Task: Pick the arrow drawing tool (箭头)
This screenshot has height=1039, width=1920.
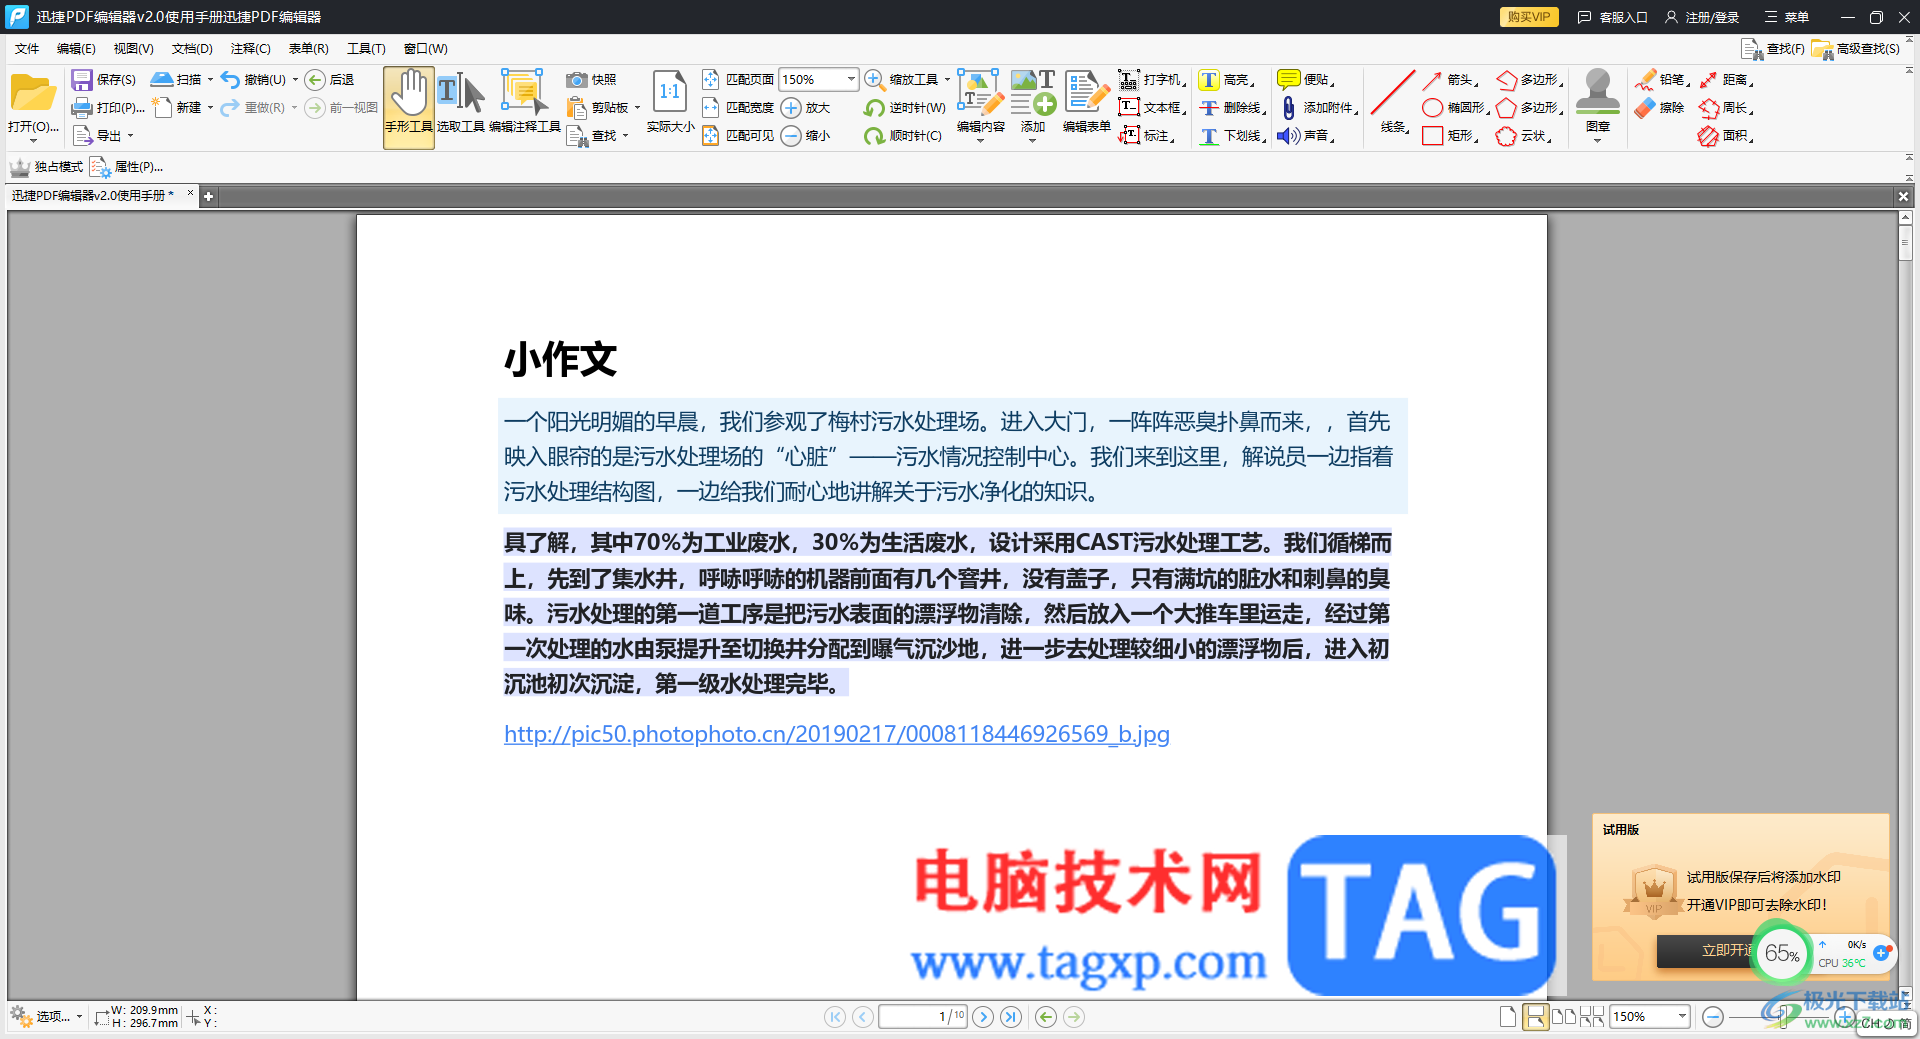Action: [x=1449, y=80]
